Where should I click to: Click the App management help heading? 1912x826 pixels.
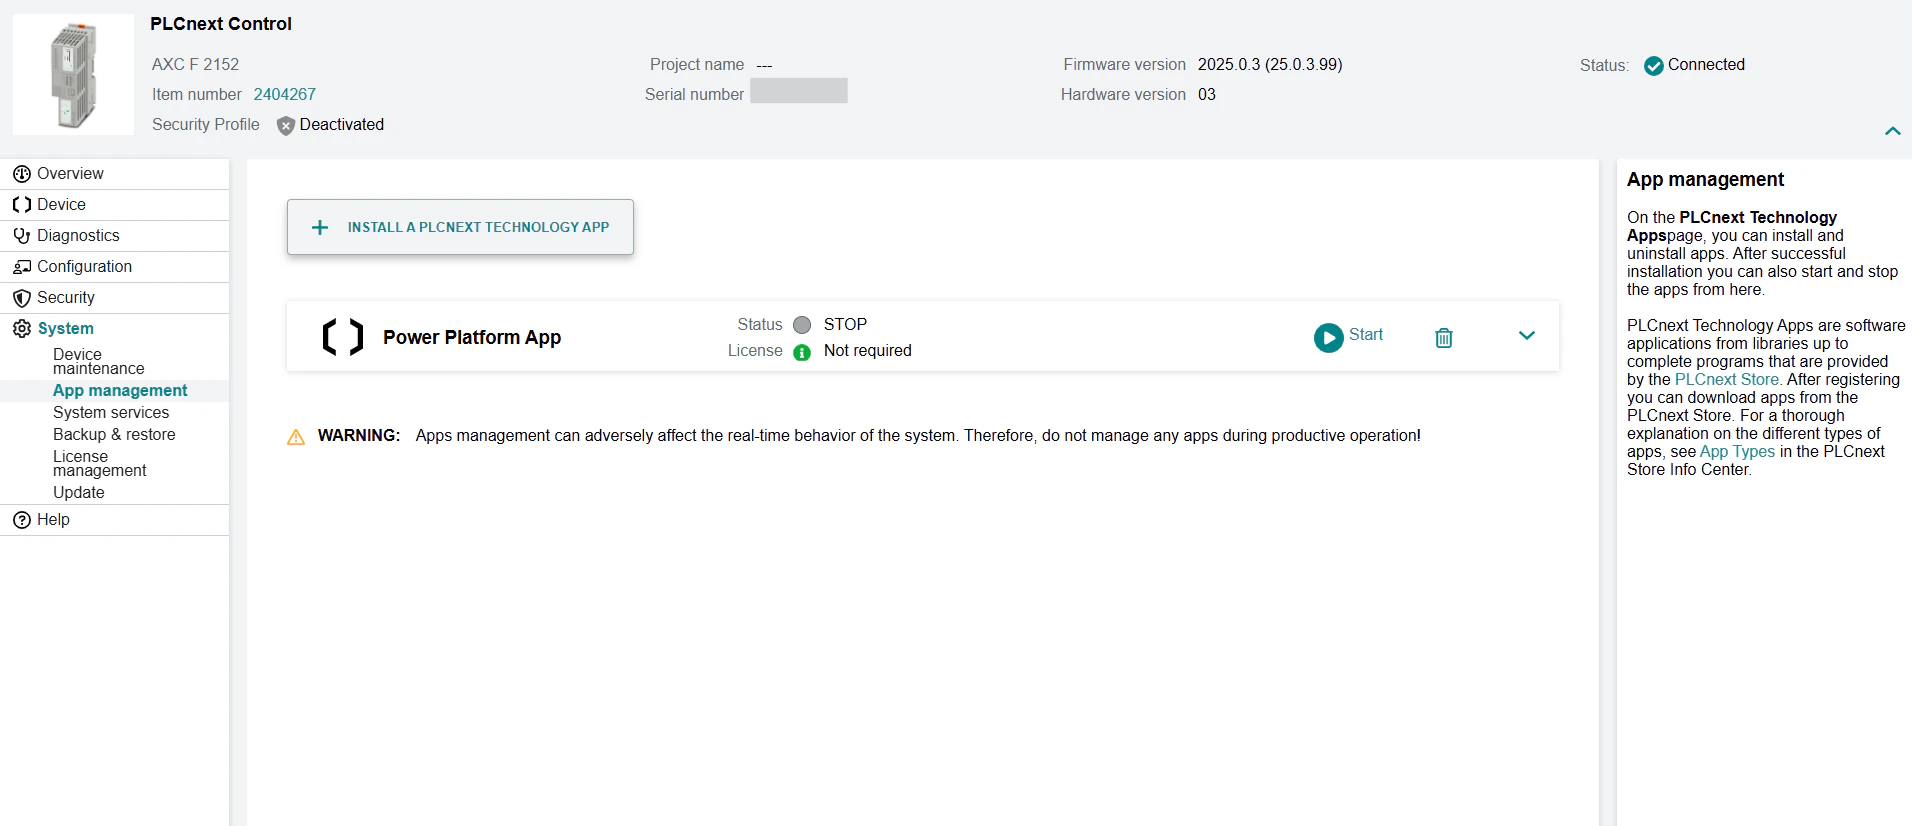point(1705,180)
